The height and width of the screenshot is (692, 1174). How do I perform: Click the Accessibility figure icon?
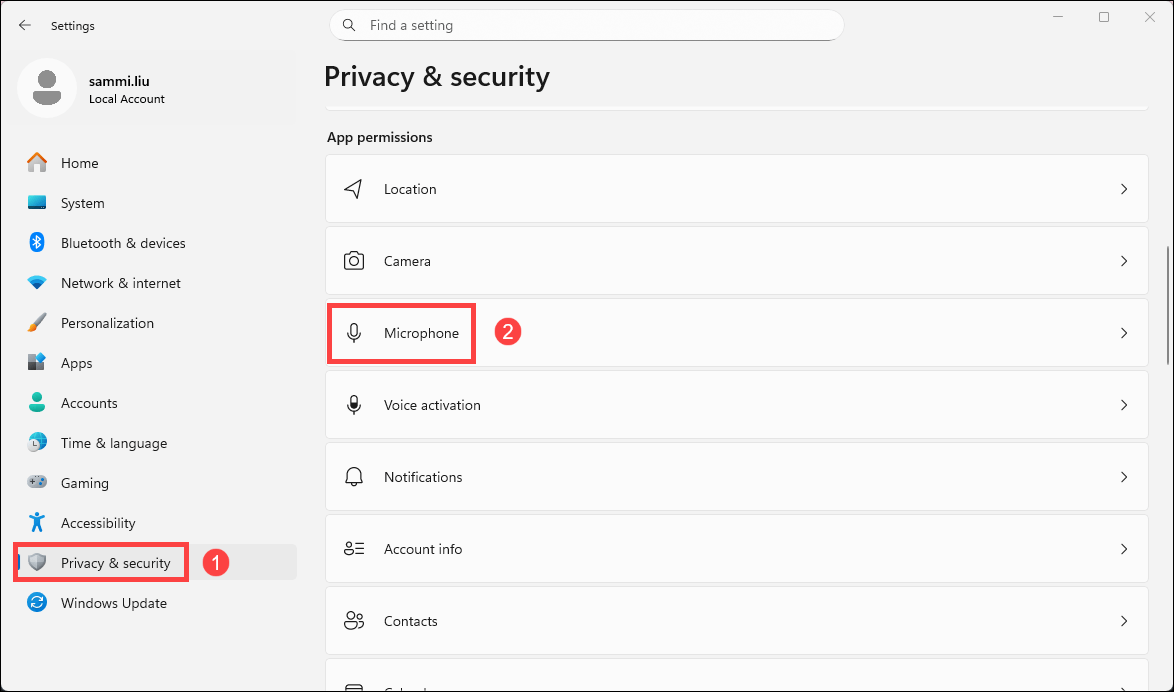[37, 523]
